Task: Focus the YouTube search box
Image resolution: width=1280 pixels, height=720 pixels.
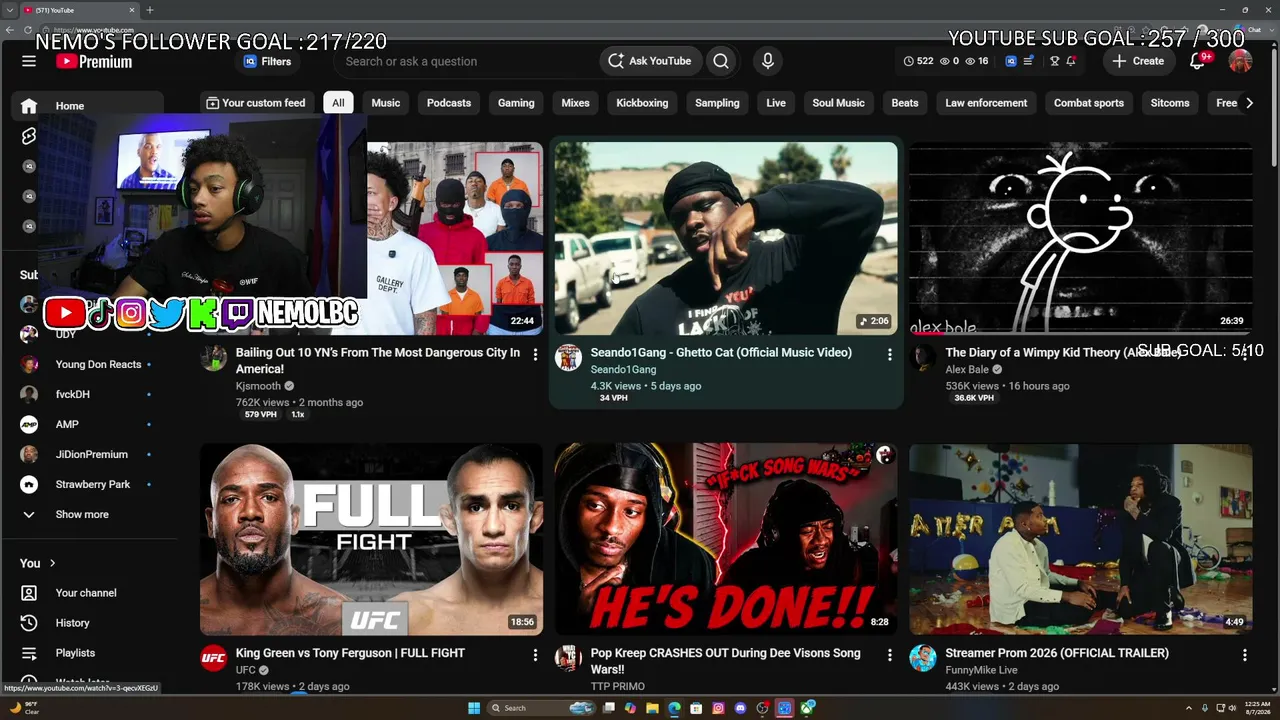Action: [465, 61]
